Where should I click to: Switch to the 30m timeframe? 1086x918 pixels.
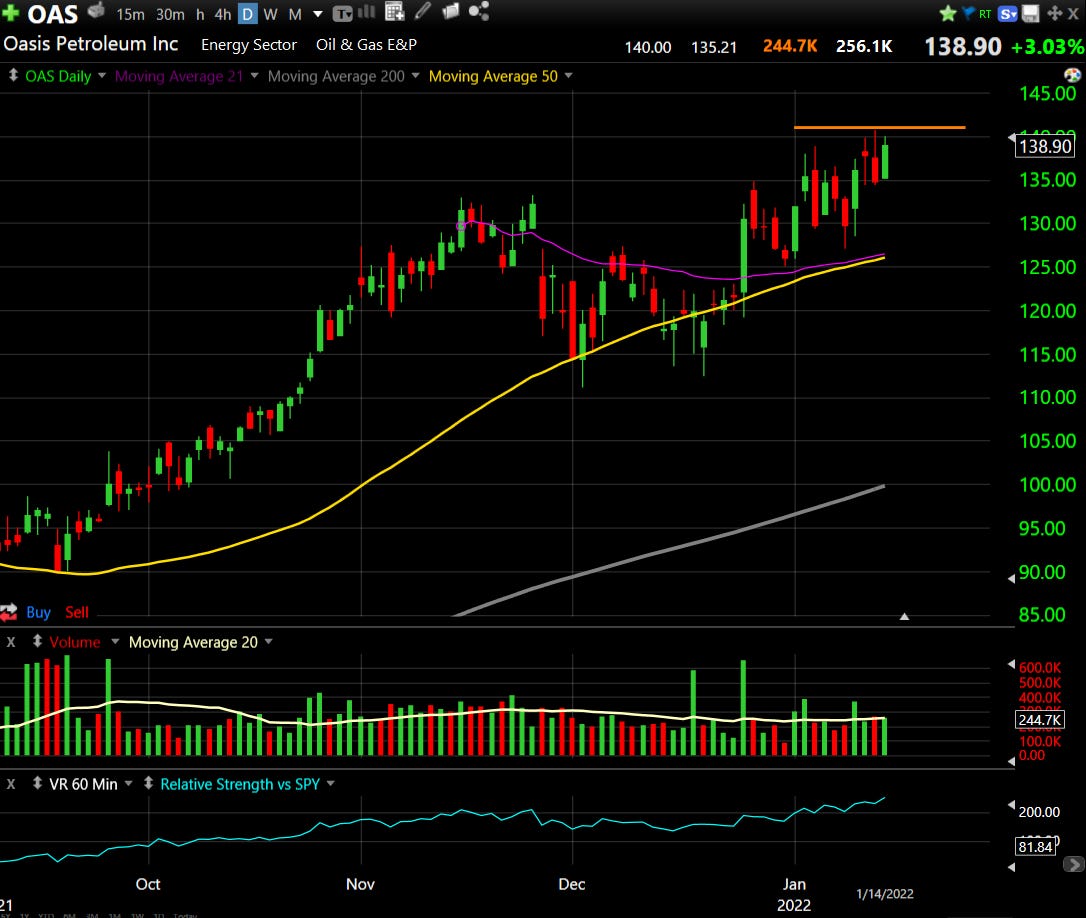coord(170,15)
